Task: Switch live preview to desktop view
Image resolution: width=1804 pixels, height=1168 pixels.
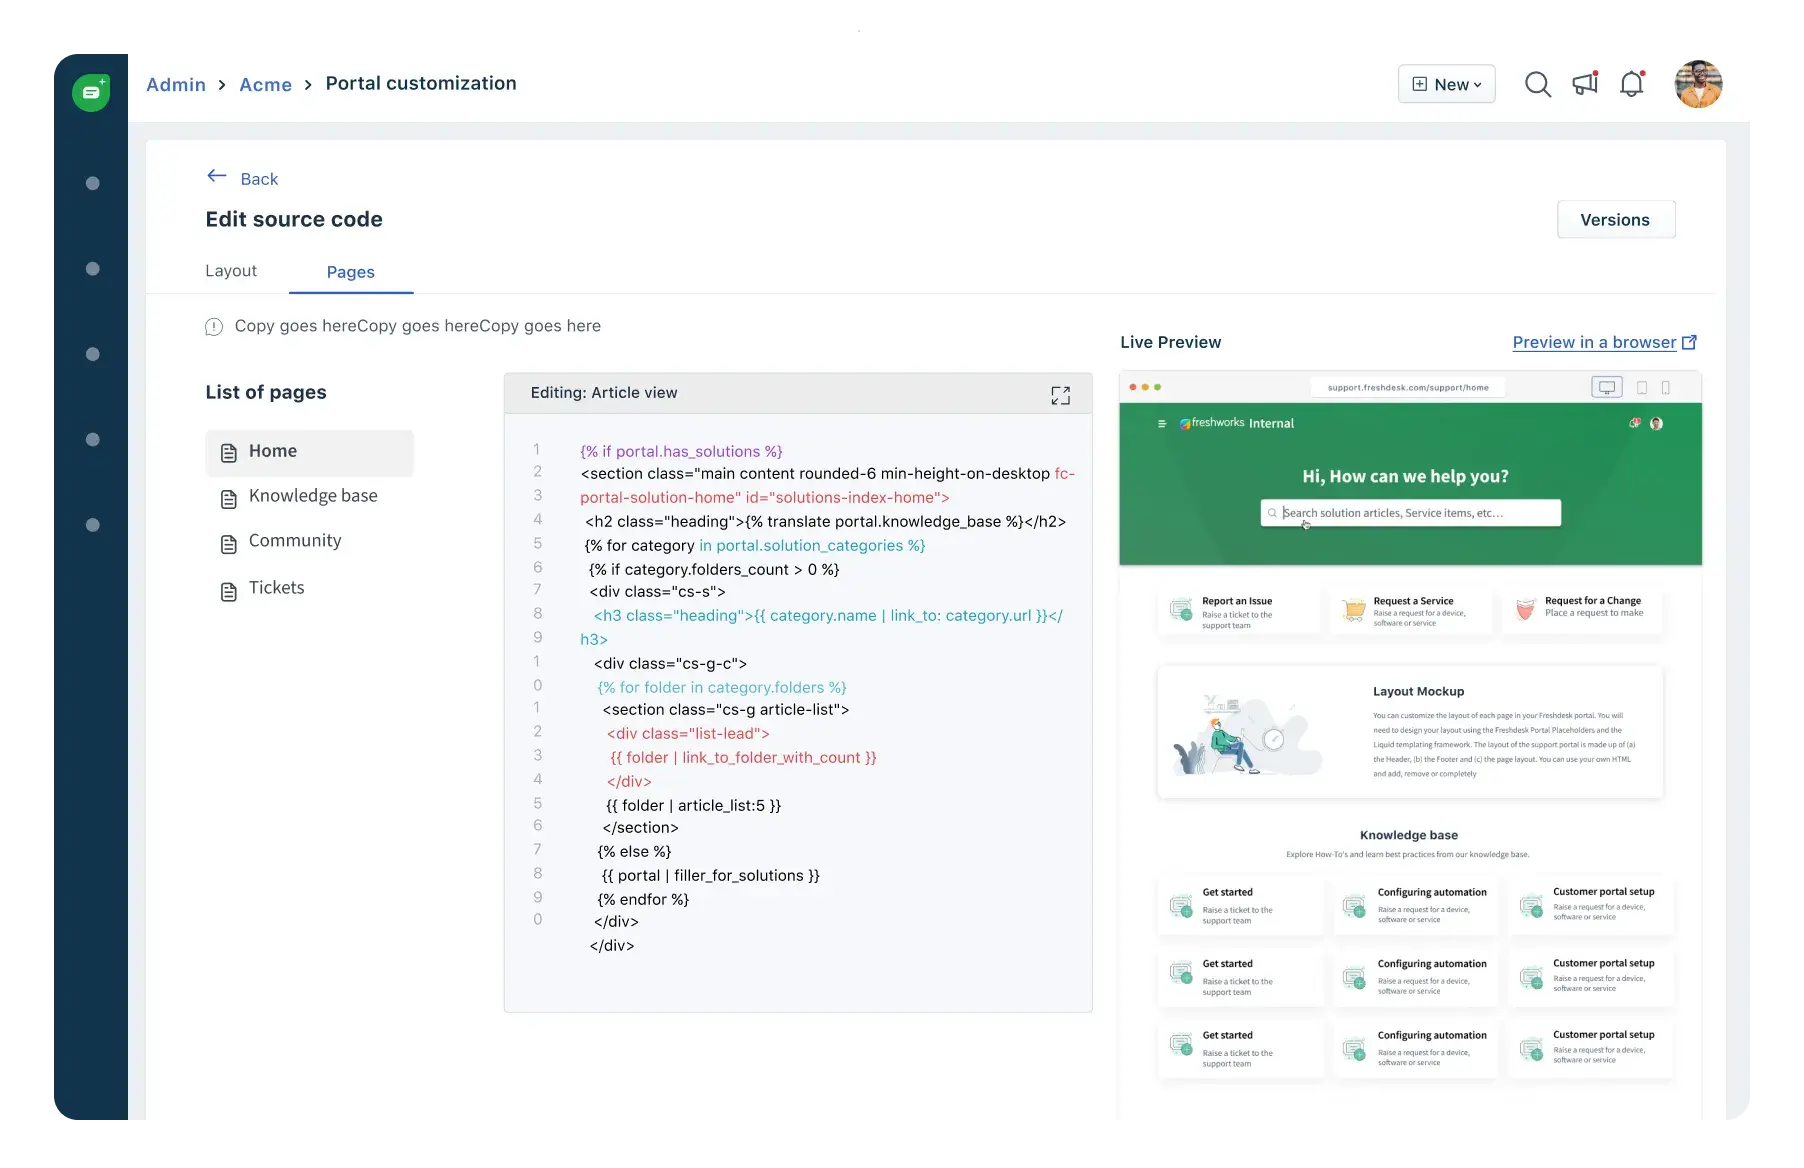Action: click(x=1606, y=388)
